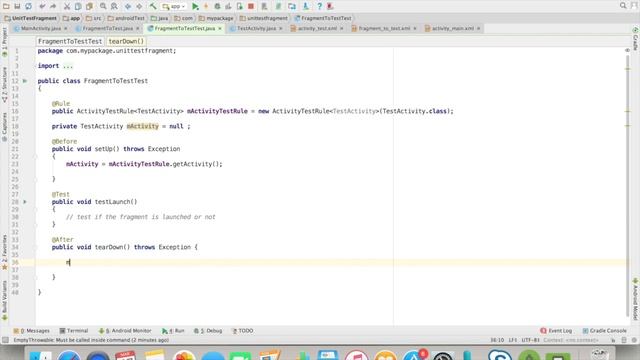This screenshot has width=640, height=360.
Task: Click the Paste clipboard icon
Action: (x=89, y=6)
